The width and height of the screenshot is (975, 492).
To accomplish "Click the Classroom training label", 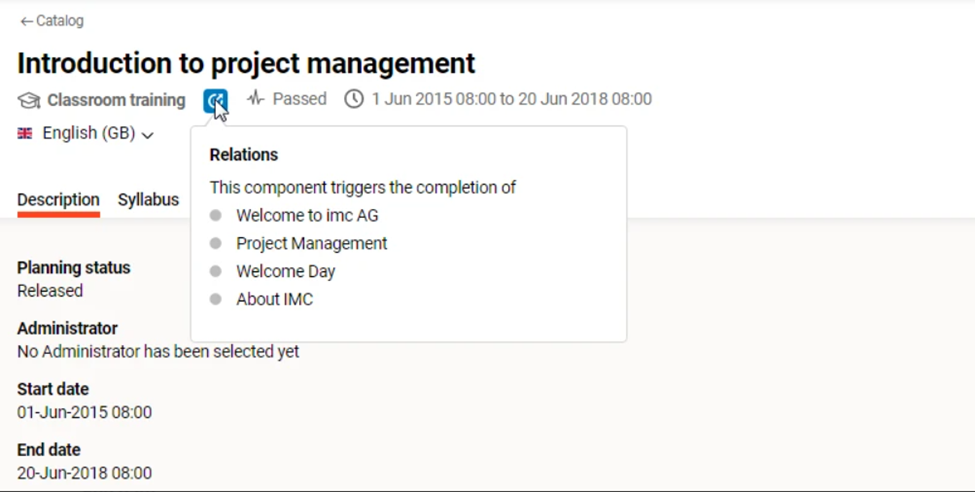I will click(116, 100).
